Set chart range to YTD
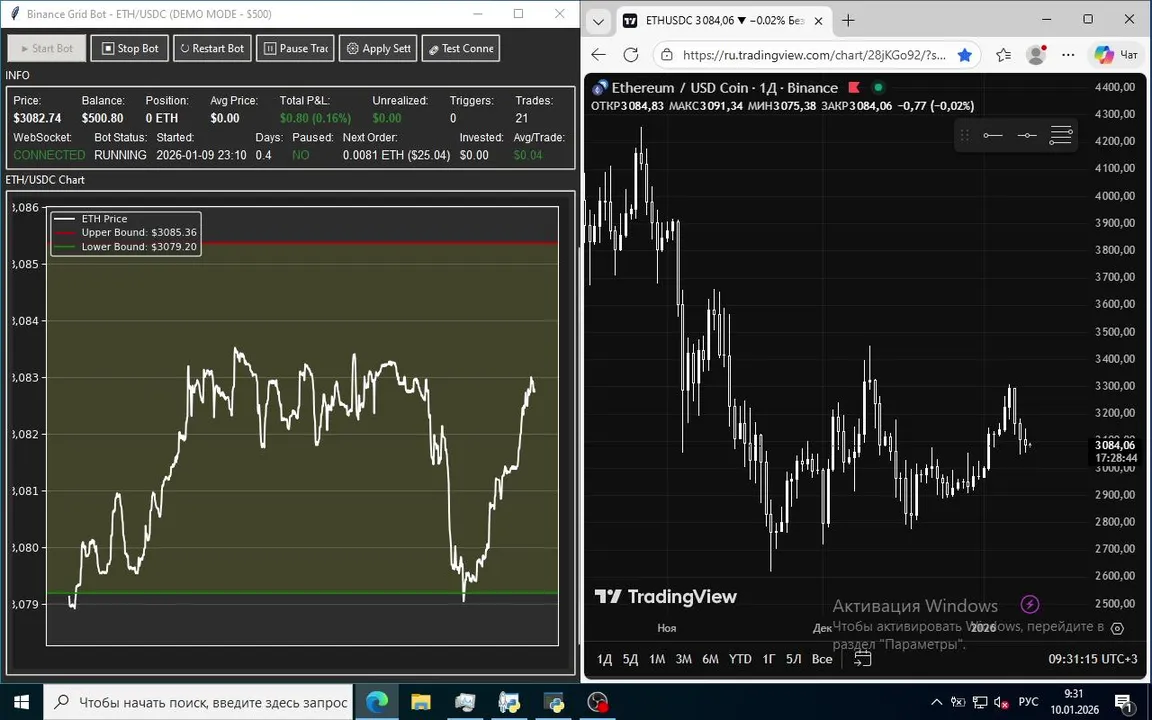 pyautogui.click(x=740, y=659)
